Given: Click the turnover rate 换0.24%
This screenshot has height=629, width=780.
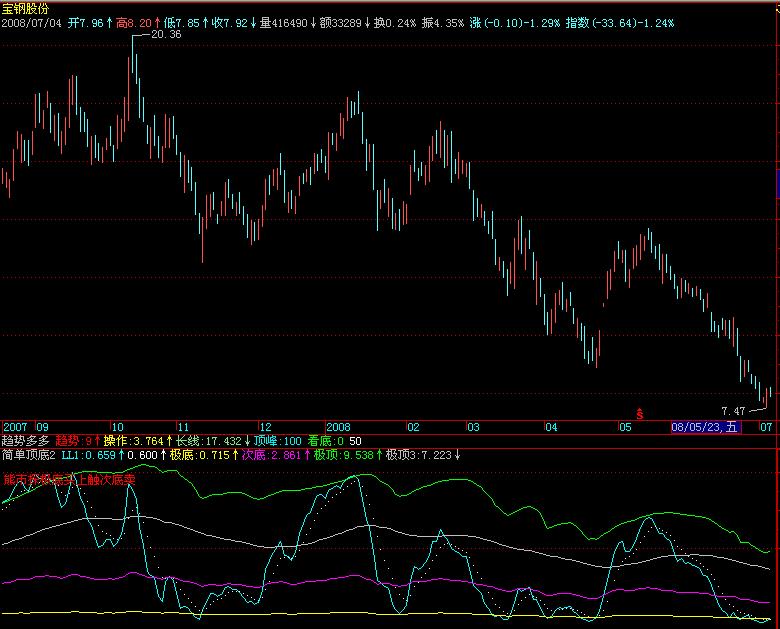Looking at the screenshot, I should (x=395, y=23).
